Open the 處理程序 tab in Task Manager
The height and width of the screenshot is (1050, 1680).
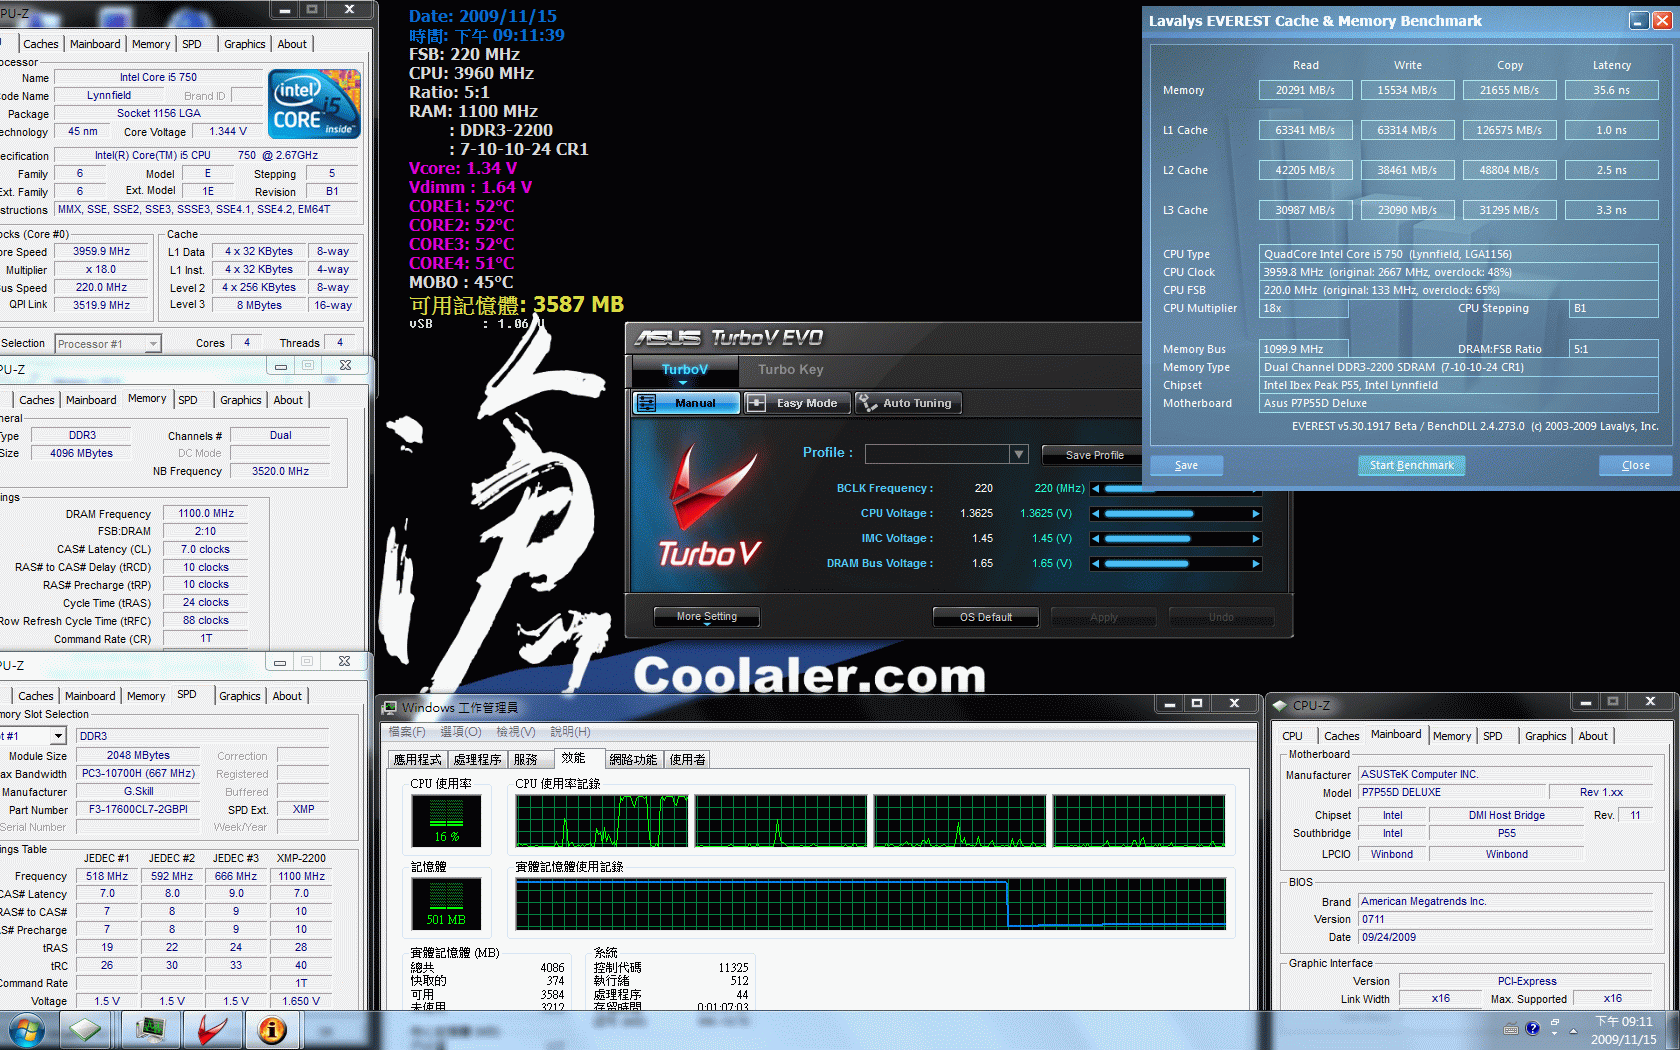coord(477,760)
